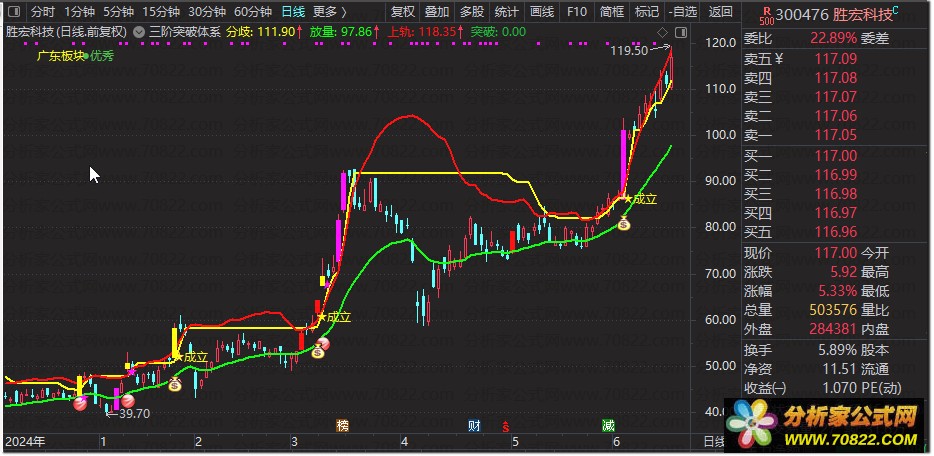The height and width of the screenshot is (456, 934).
Task: Click the ★成立 marker in June near 86
Action: click(x=638, y=199)
